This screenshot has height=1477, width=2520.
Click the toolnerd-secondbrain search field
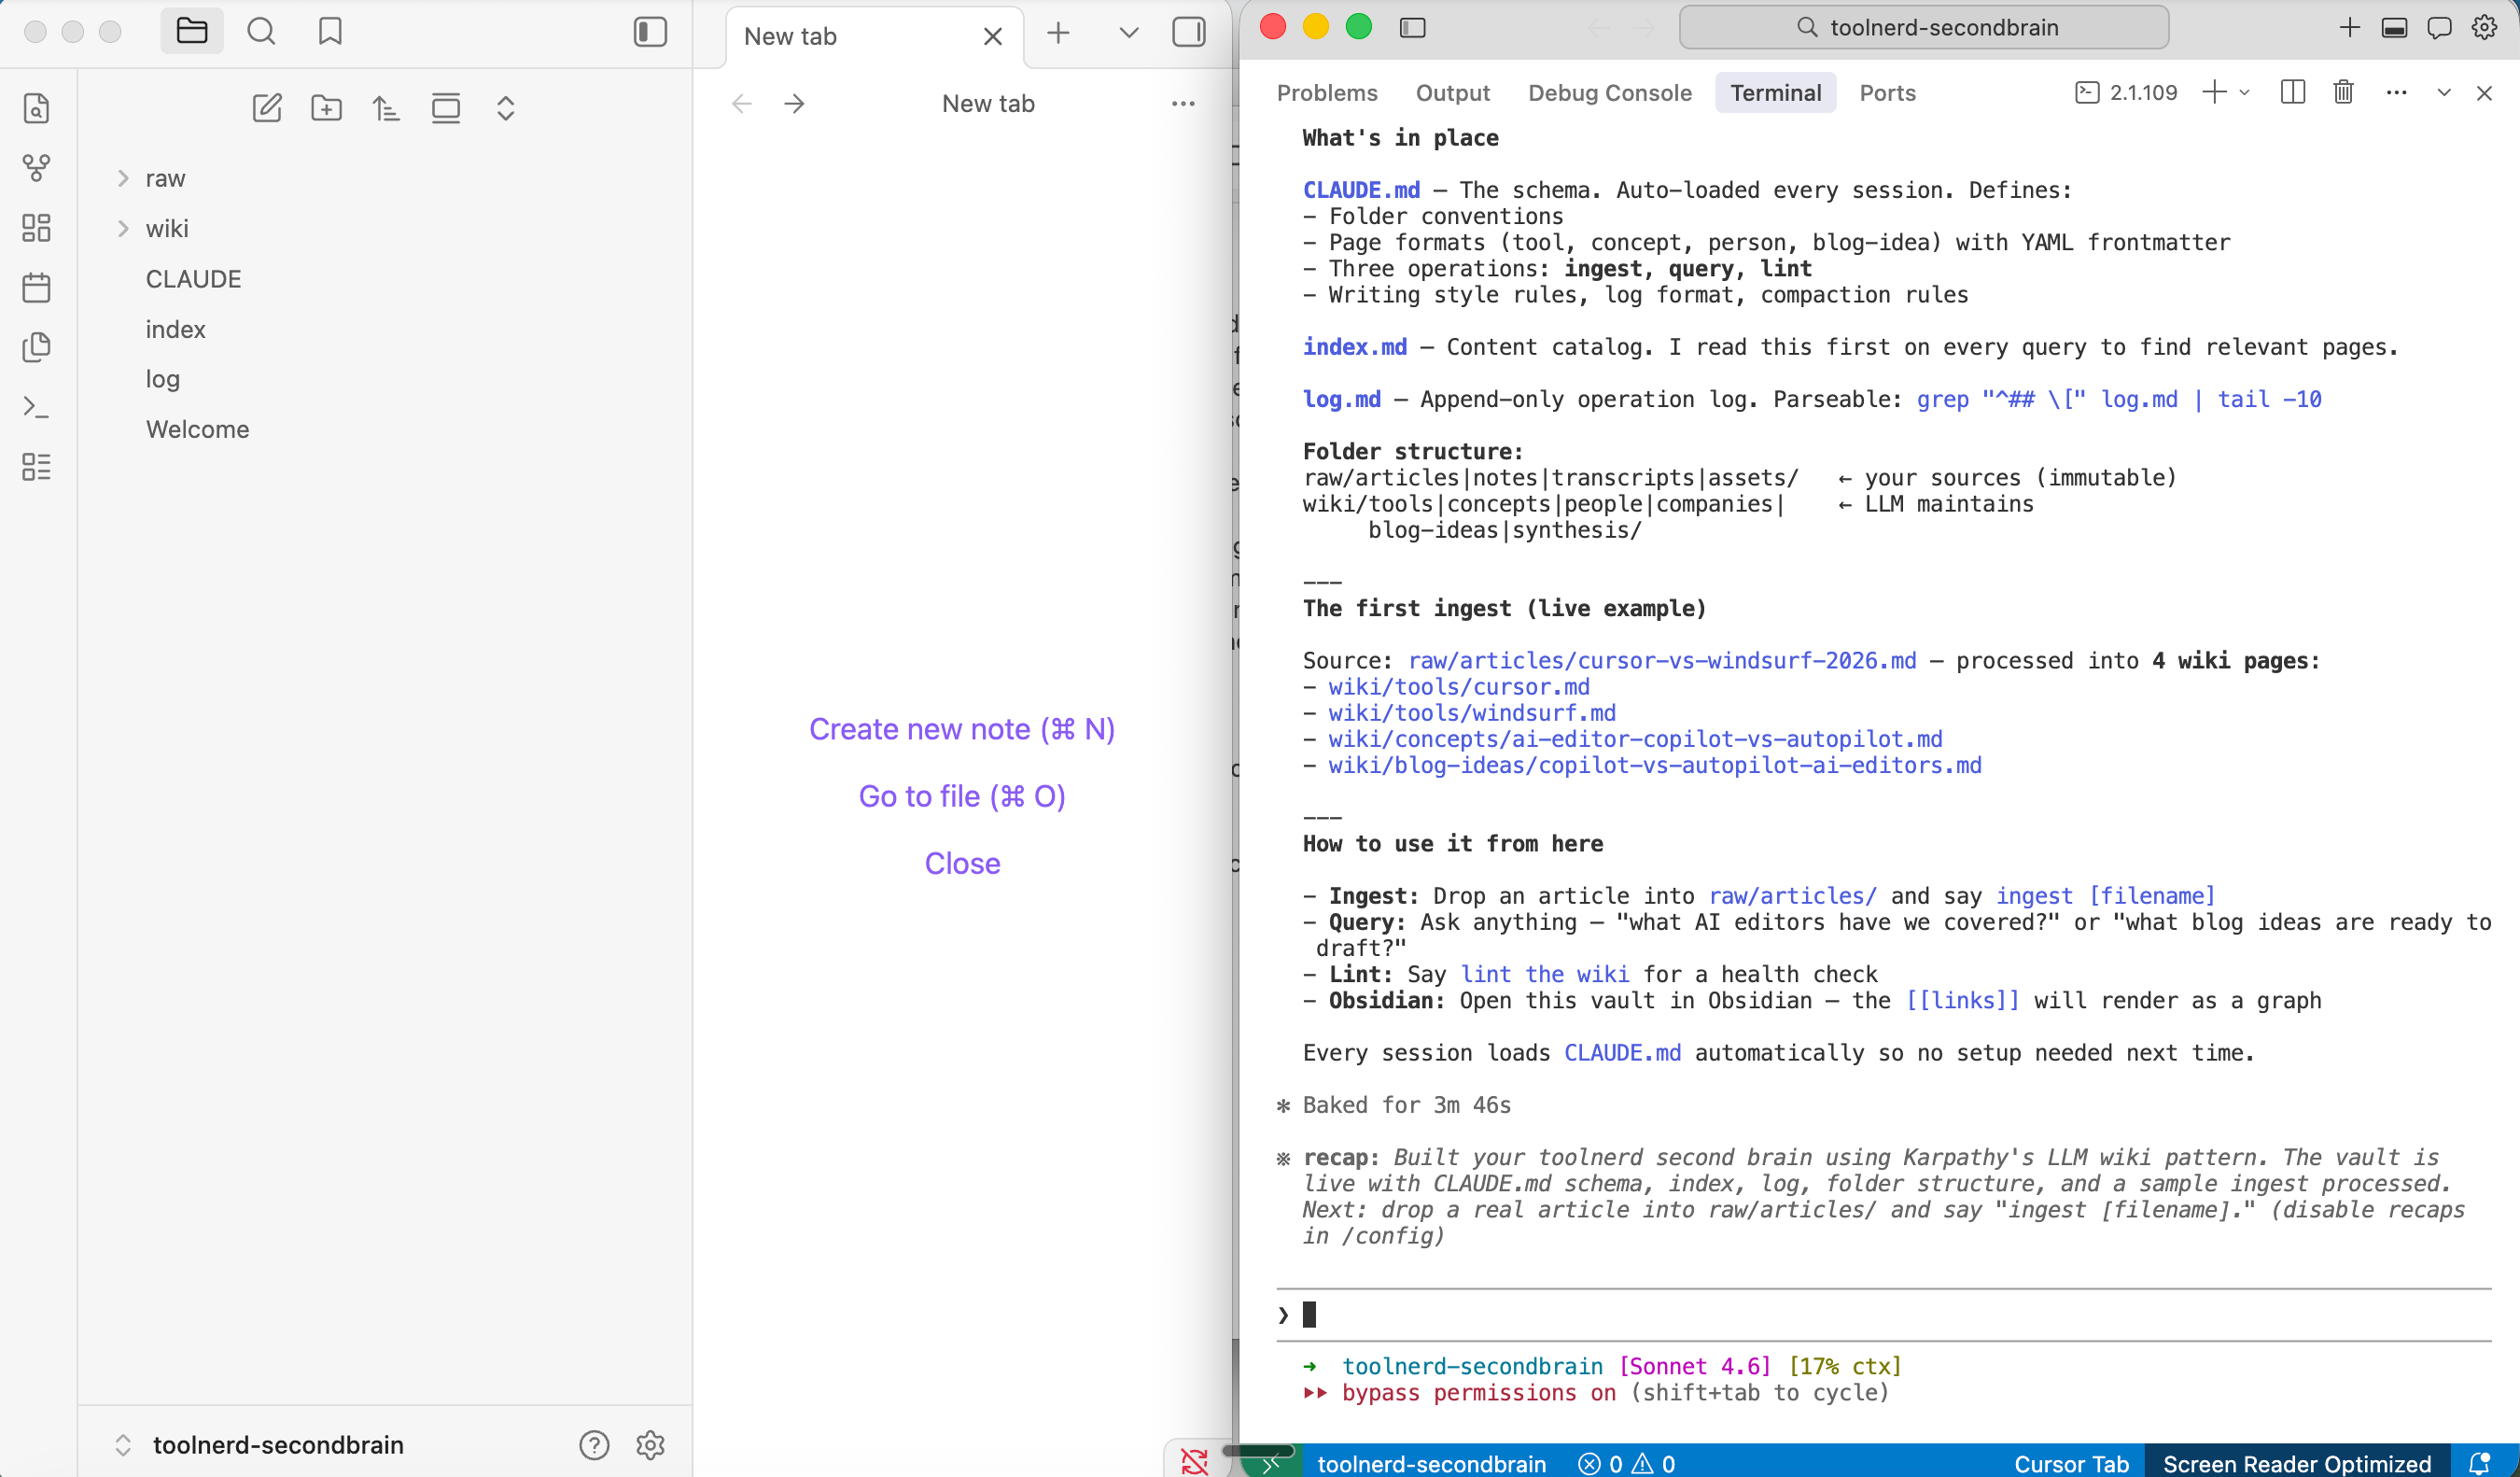(1924, 28)
